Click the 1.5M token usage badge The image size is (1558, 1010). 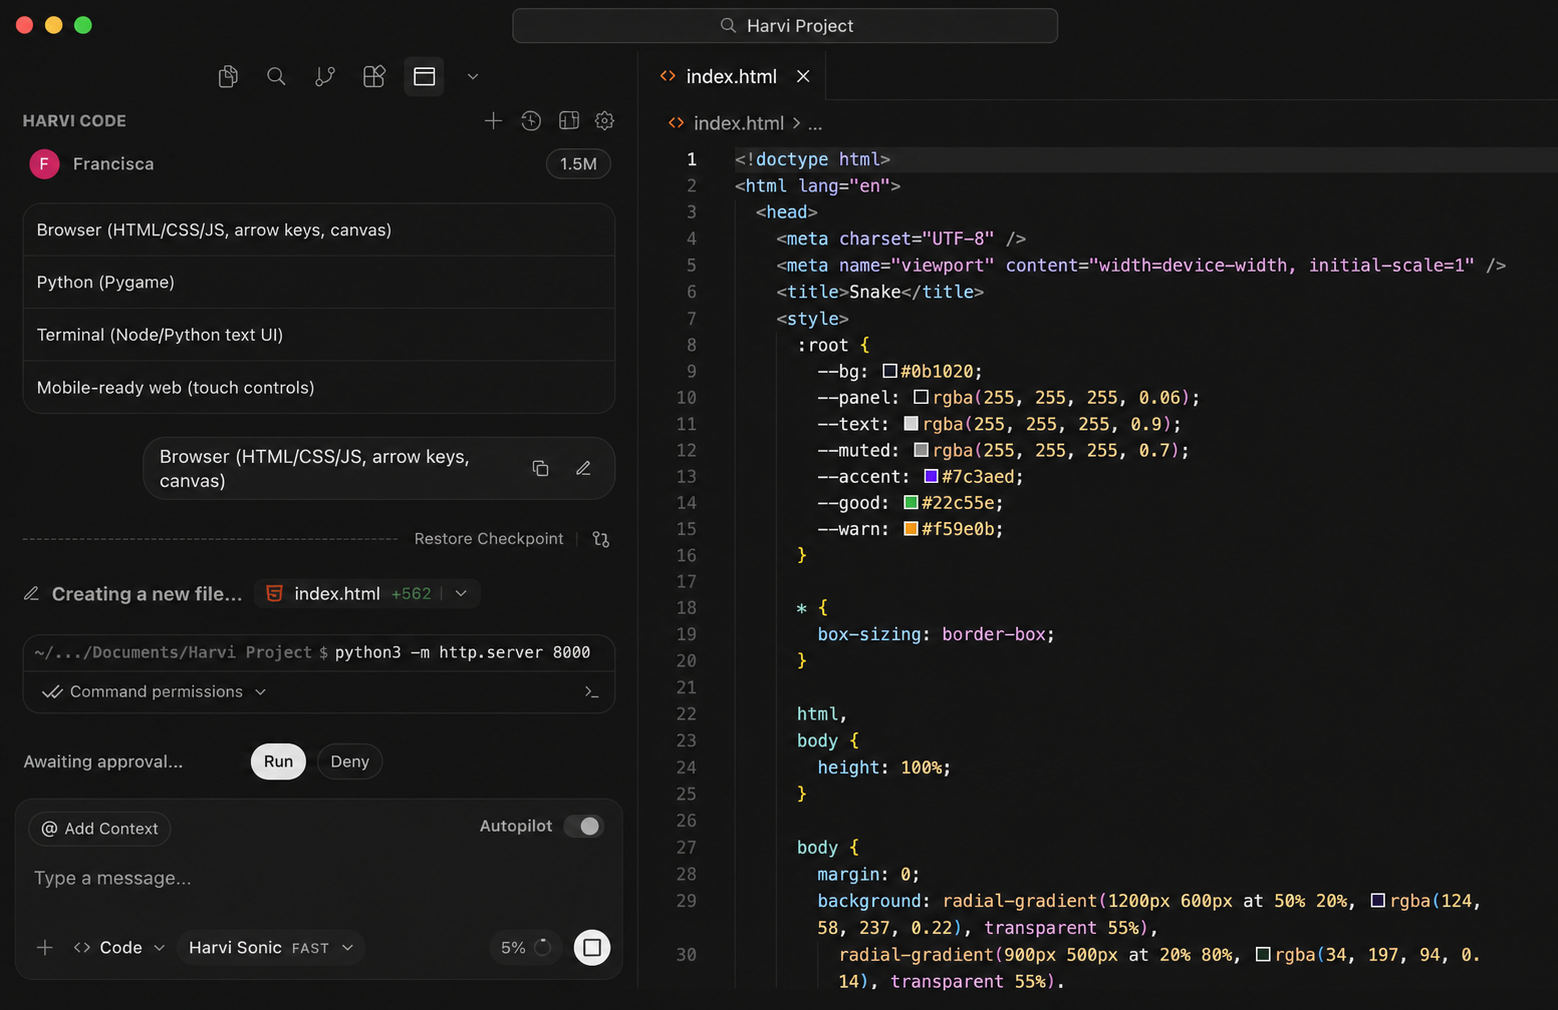coord(578,164)
